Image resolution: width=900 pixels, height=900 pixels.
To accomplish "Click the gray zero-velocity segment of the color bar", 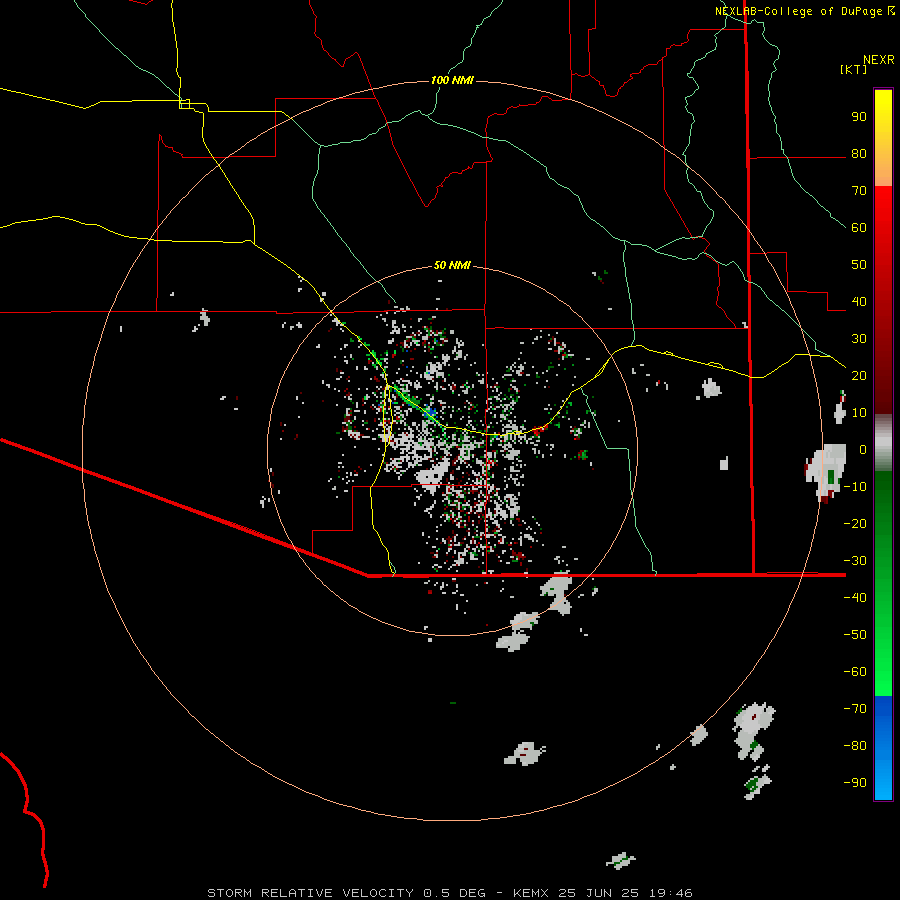I will pyautogui.click(x=883, y=443).
